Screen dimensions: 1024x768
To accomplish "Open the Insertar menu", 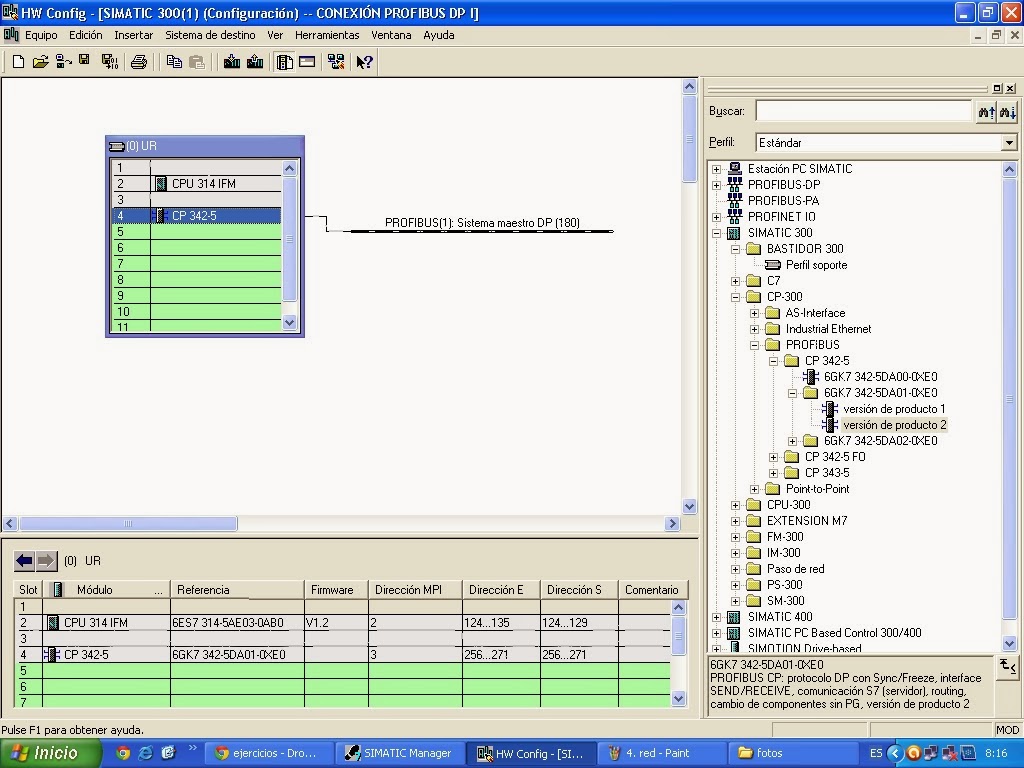I will [x=133, y=35].
